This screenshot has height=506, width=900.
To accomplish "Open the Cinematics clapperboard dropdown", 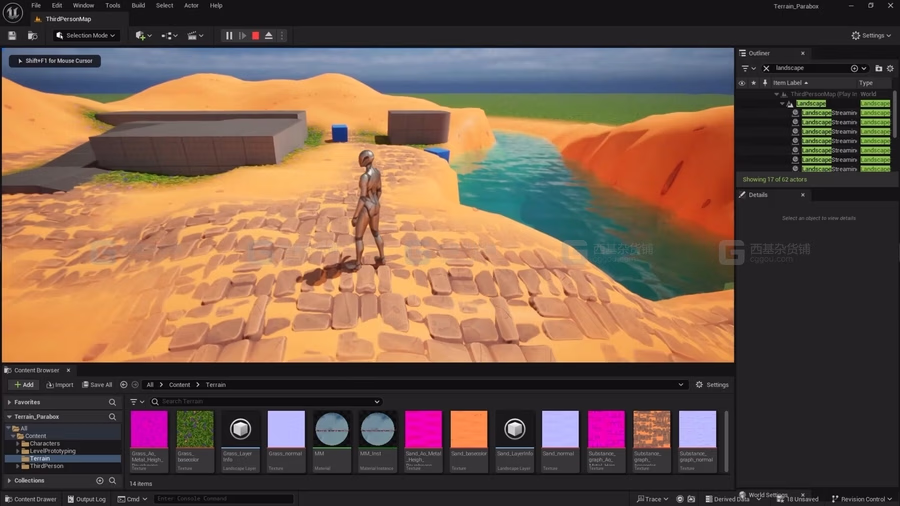I will (x=195, y=36).
